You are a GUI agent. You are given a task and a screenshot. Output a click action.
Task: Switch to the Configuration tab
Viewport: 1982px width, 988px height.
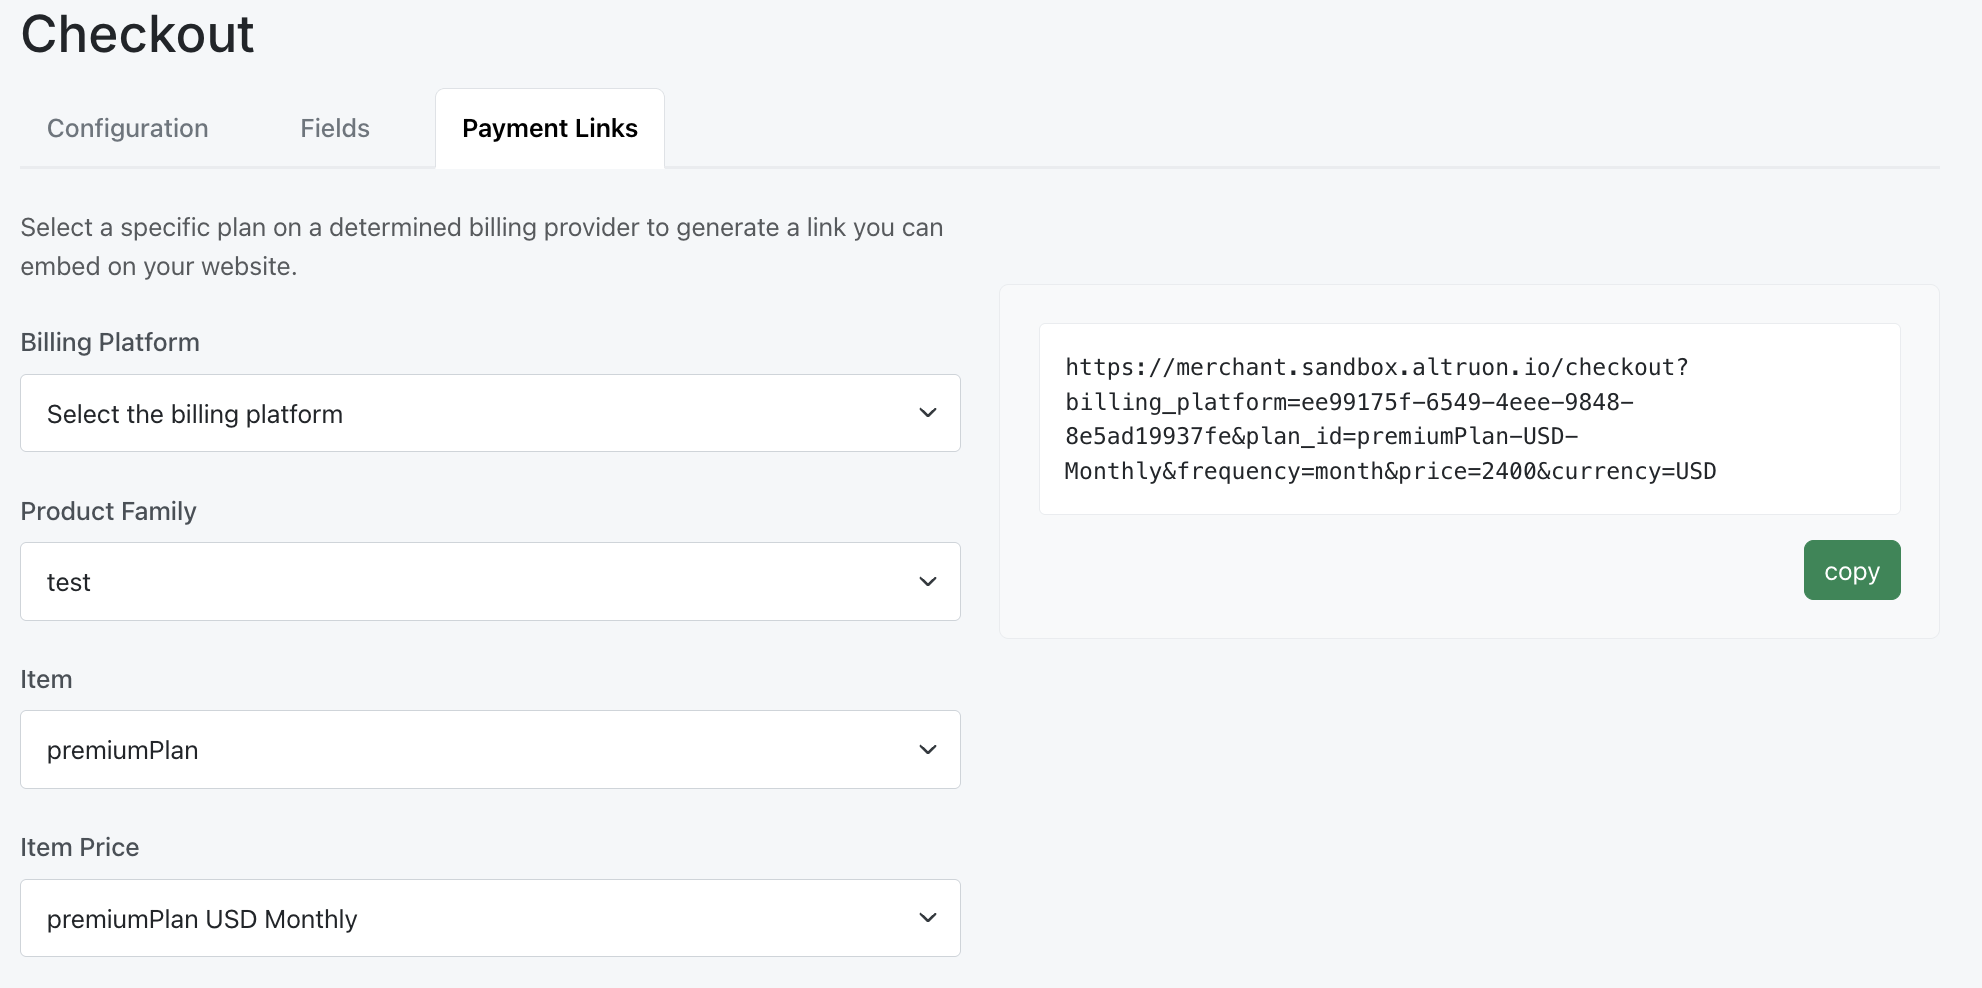[x=127, y=128]
